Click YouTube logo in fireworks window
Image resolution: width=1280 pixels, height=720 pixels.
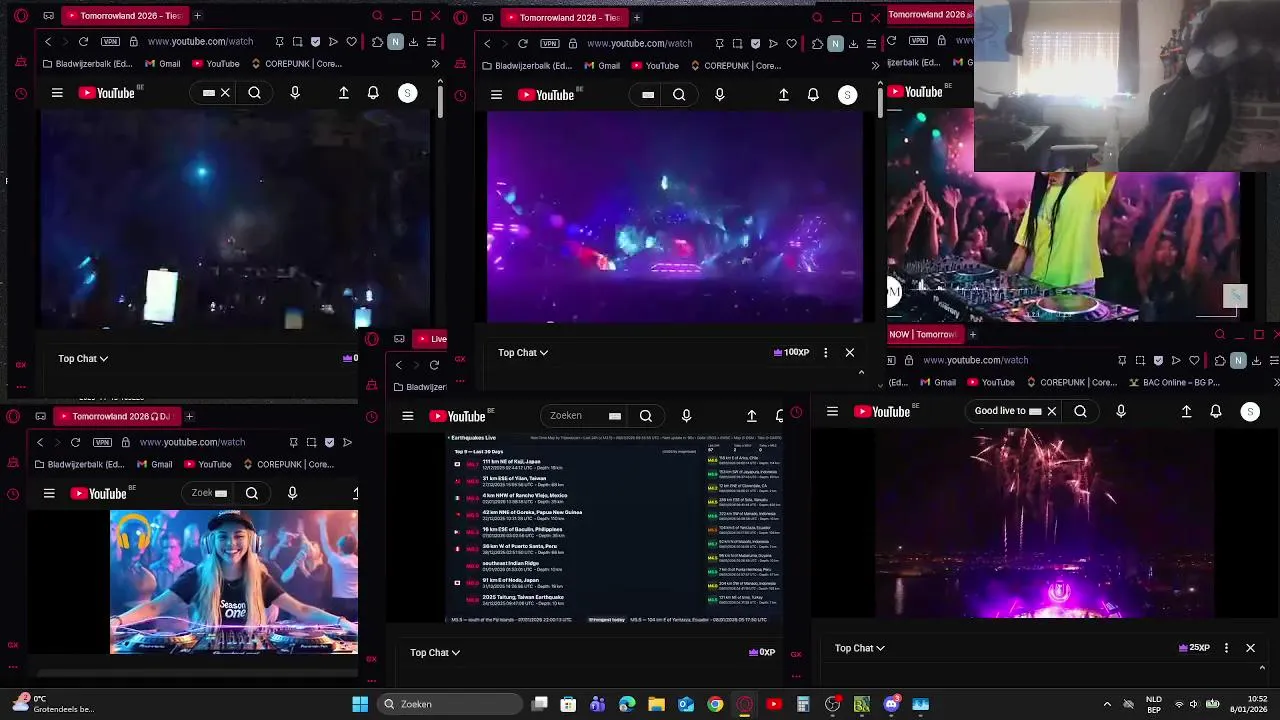[881, 411]
